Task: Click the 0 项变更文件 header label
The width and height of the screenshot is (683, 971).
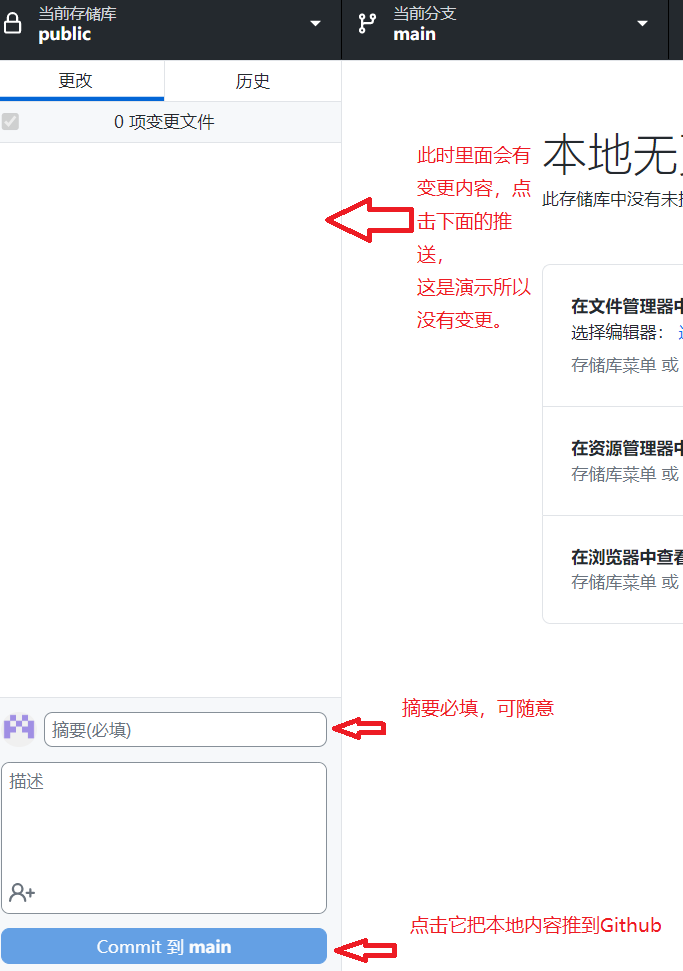Action: [164, 122]
